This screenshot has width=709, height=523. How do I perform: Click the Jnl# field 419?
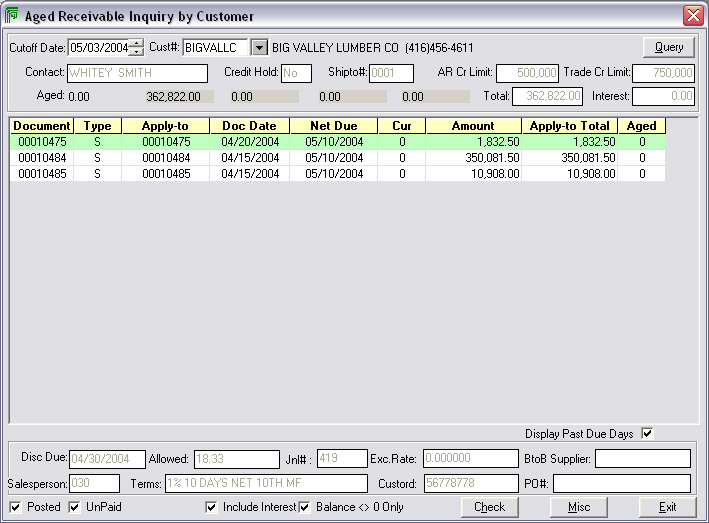point(342,458)
